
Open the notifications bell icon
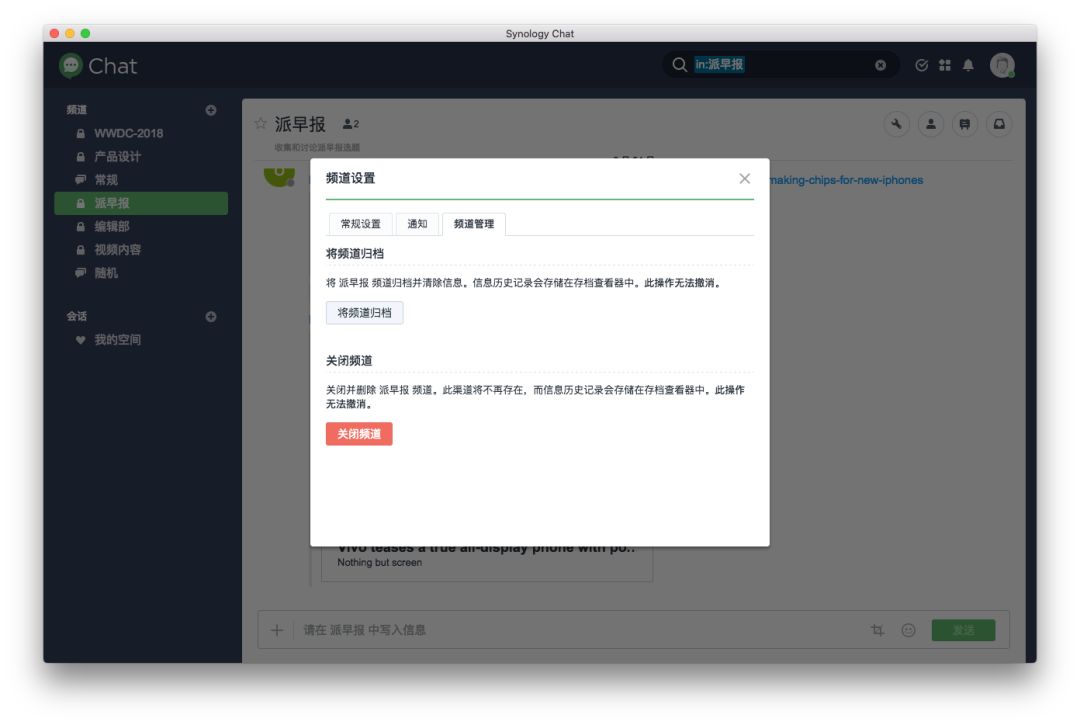click(968, 65)
